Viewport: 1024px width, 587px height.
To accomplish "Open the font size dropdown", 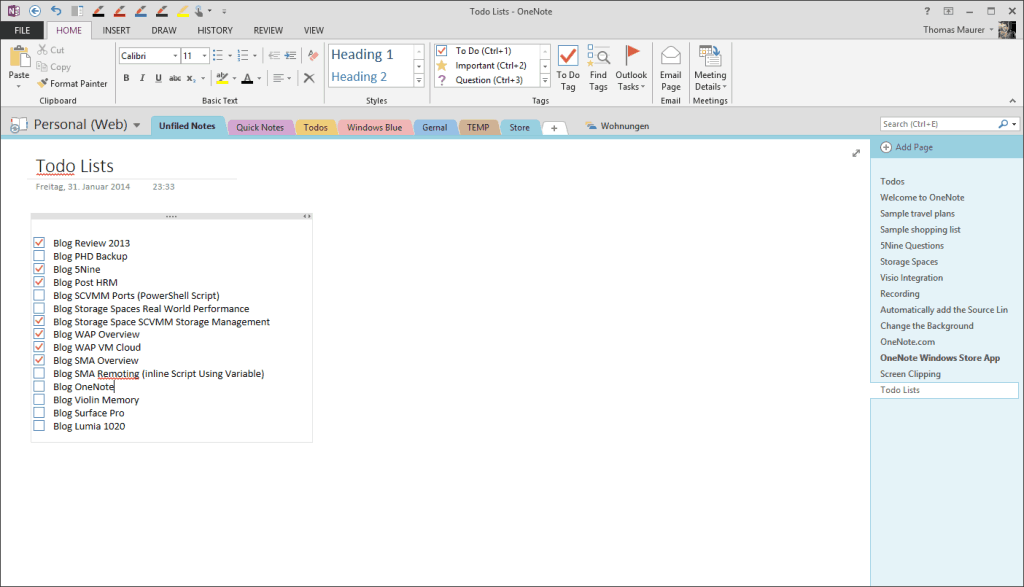I will 204,56.
